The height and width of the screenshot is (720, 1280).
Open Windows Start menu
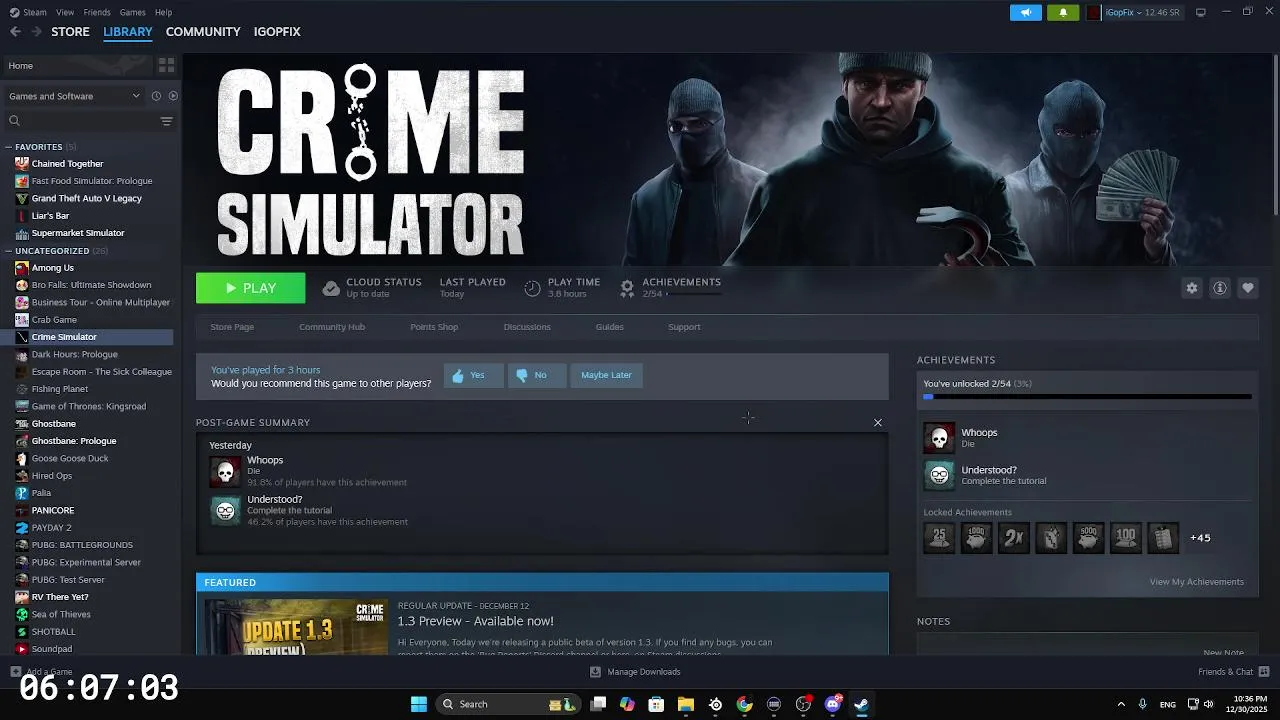point(419,704)
